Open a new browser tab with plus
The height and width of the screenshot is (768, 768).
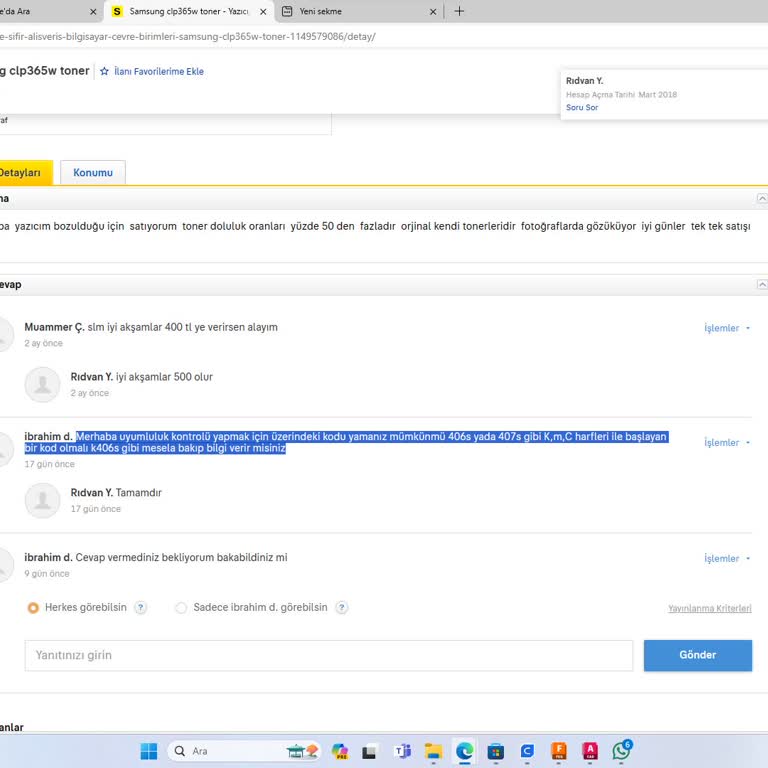[x=459, y=11]
